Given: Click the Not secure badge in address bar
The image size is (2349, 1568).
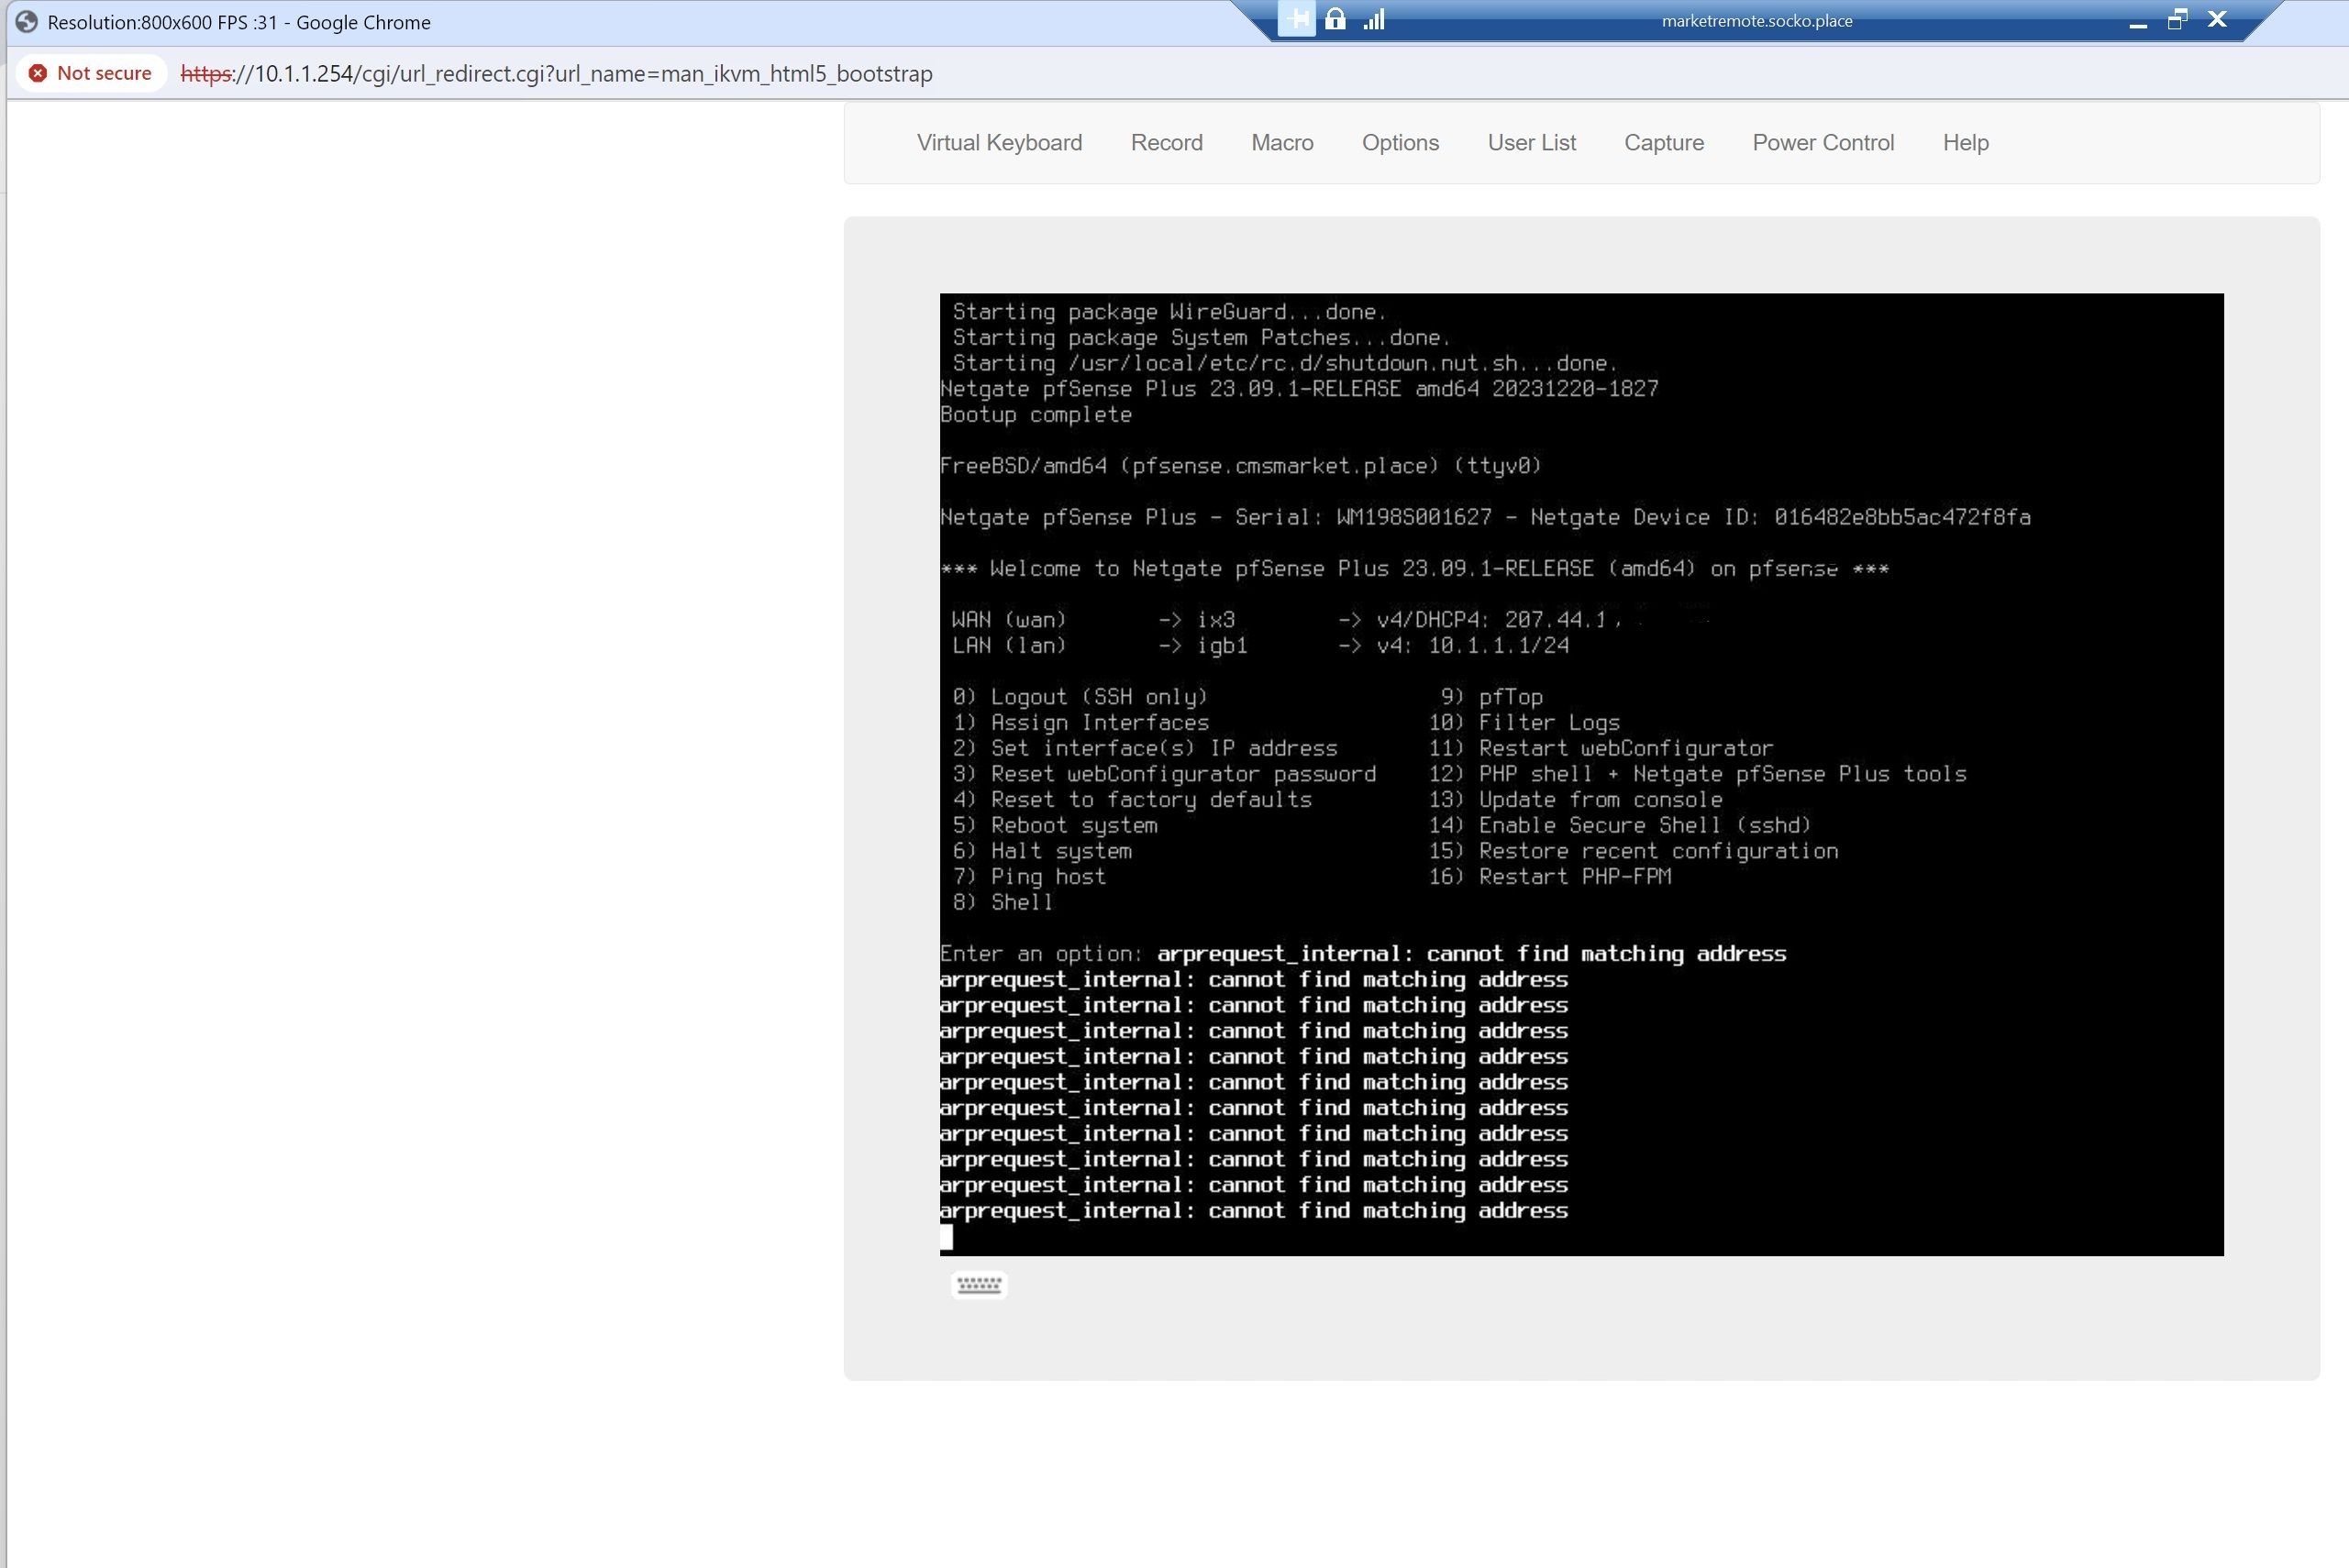Looking at the screenshot, I should 91,73.
